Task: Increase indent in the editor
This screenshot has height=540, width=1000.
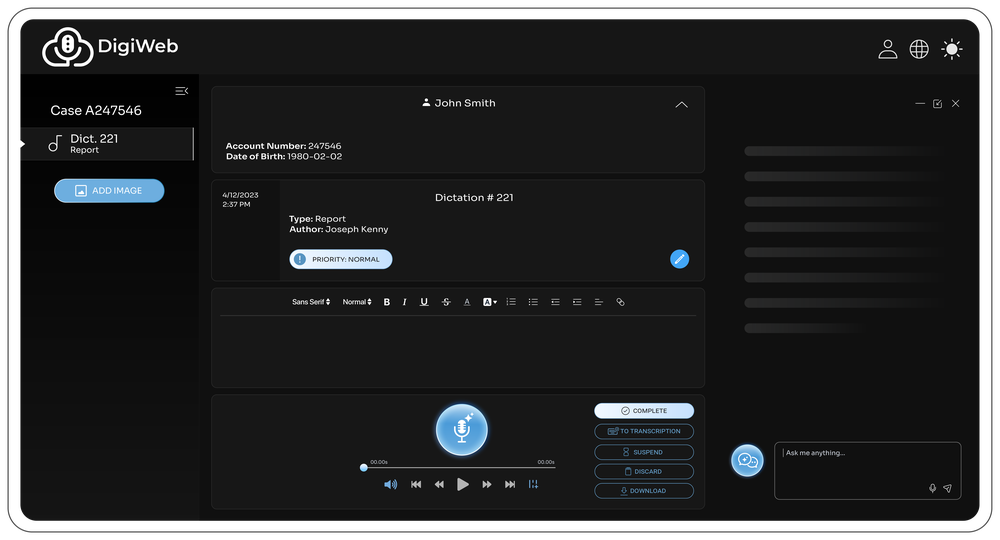Action: pos(577,302)
